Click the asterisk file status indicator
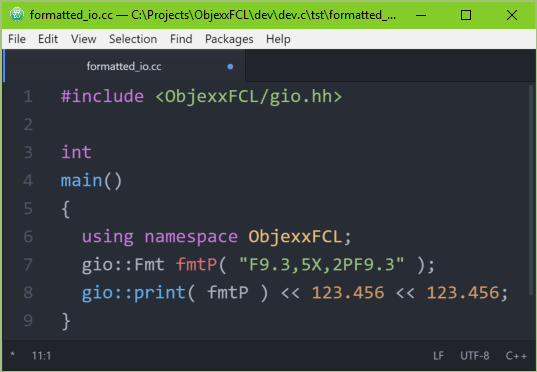537x372 pixels. click(x=13, y=355)
